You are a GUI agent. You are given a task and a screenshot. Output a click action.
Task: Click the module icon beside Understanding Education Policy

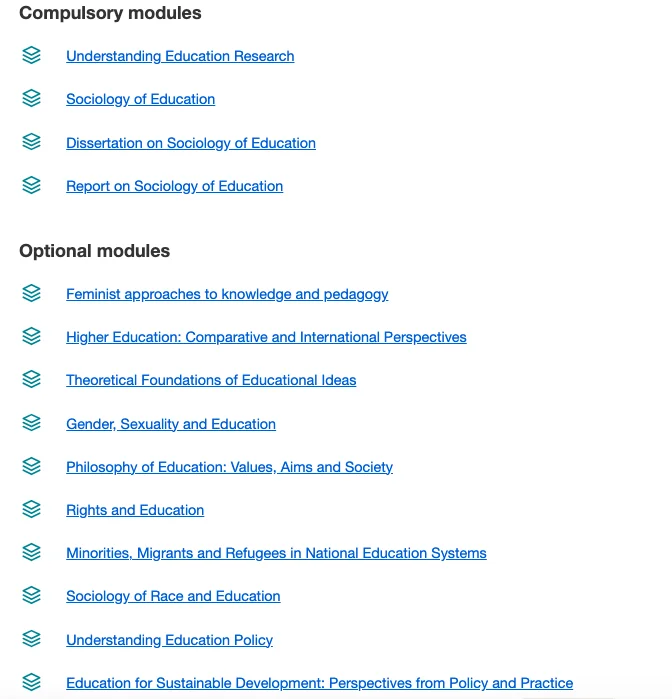[x=31, y=639]
